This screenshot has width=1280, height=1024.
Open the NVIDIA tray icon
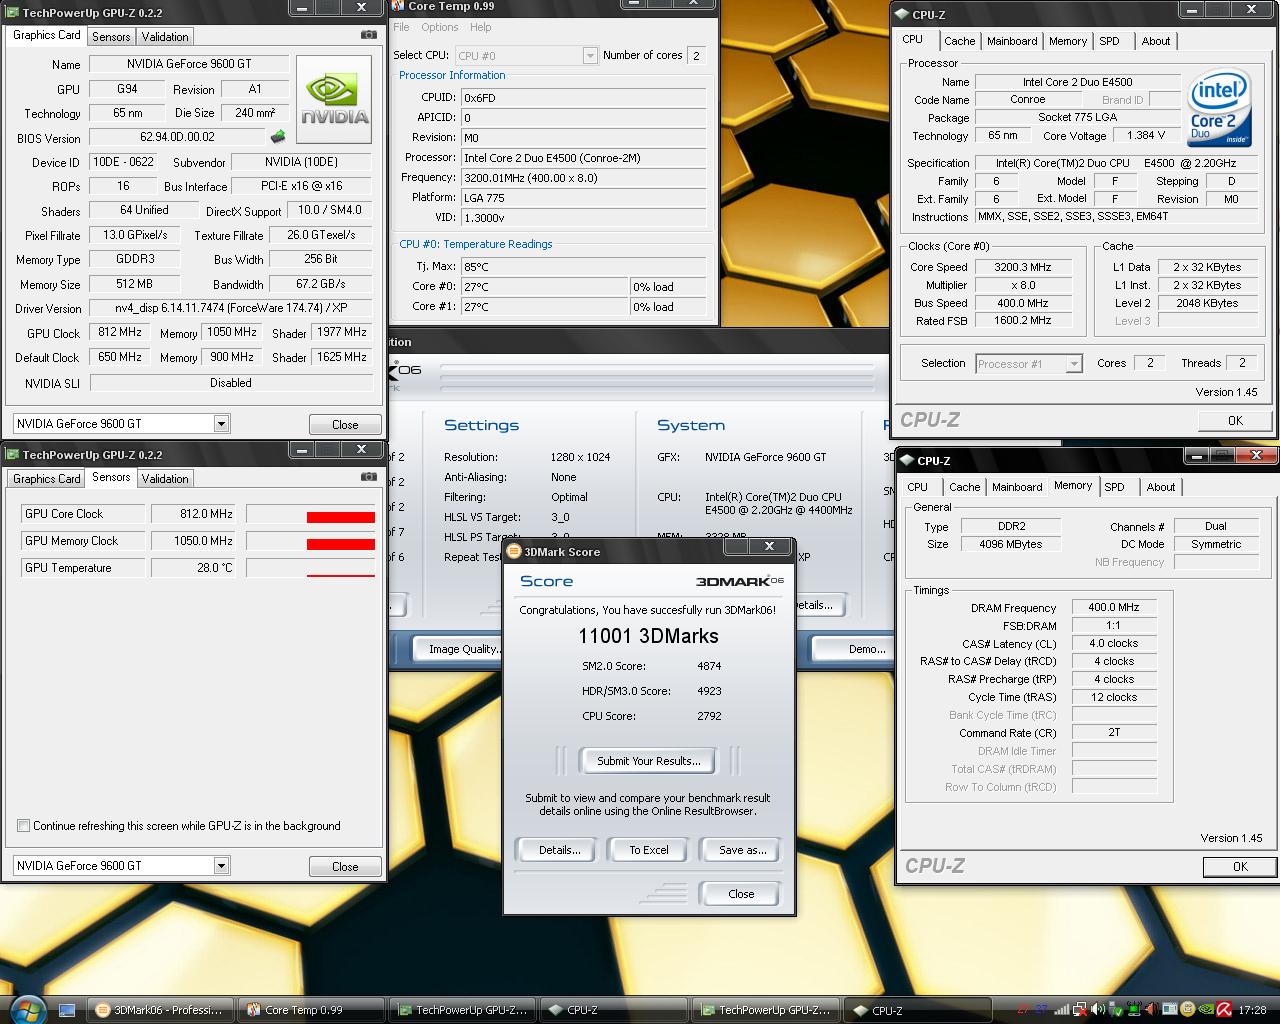click(x=1206, y=1010)
